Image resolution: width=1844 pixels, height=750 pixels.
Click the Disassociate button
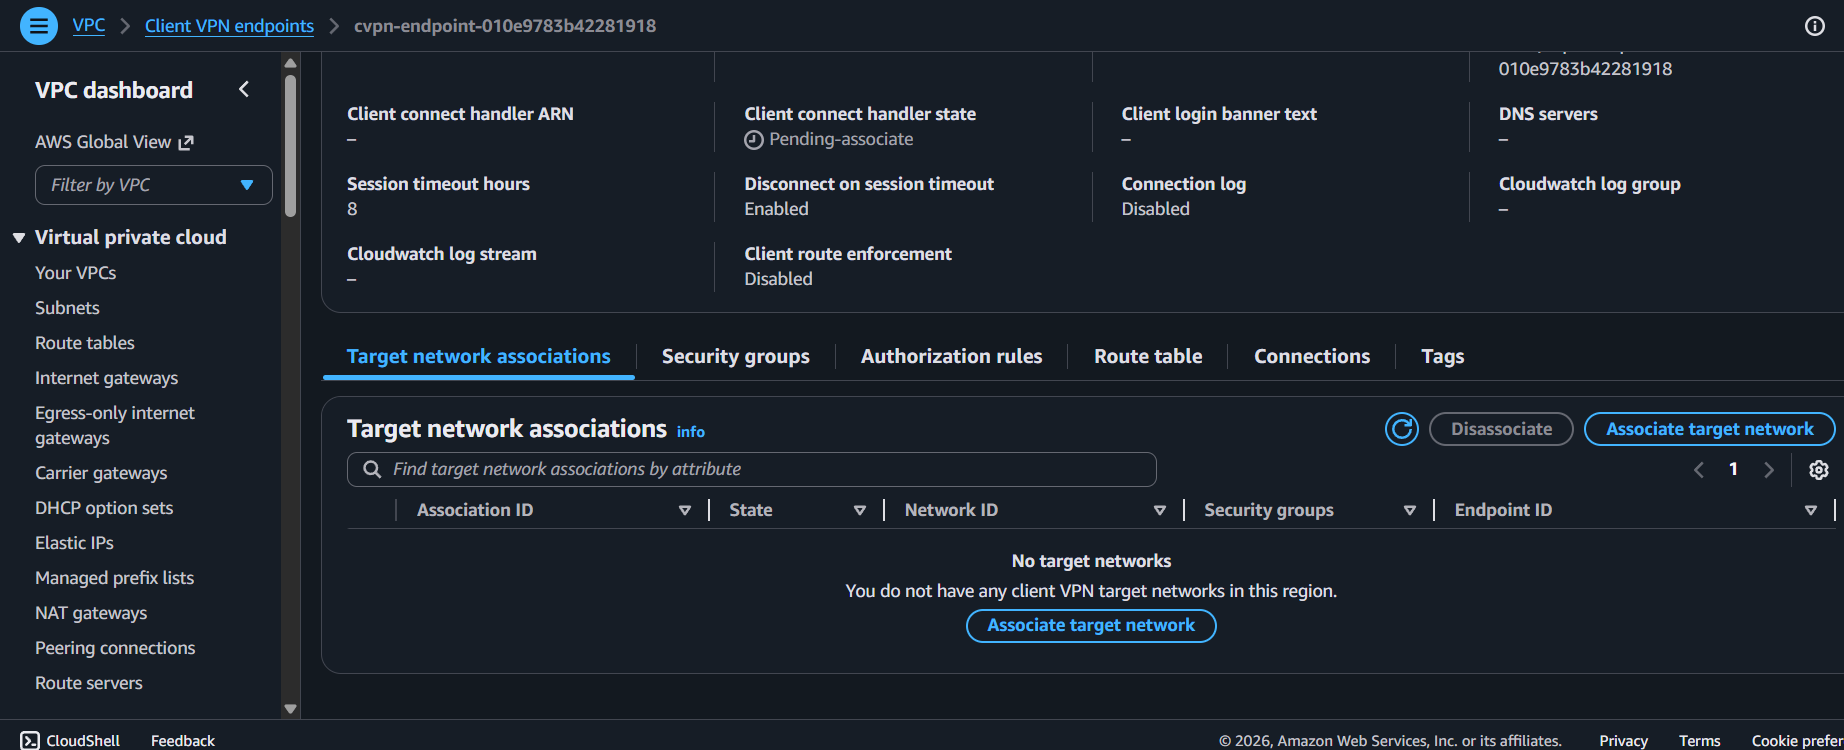pyautogui.click(x=1501, y=429)
